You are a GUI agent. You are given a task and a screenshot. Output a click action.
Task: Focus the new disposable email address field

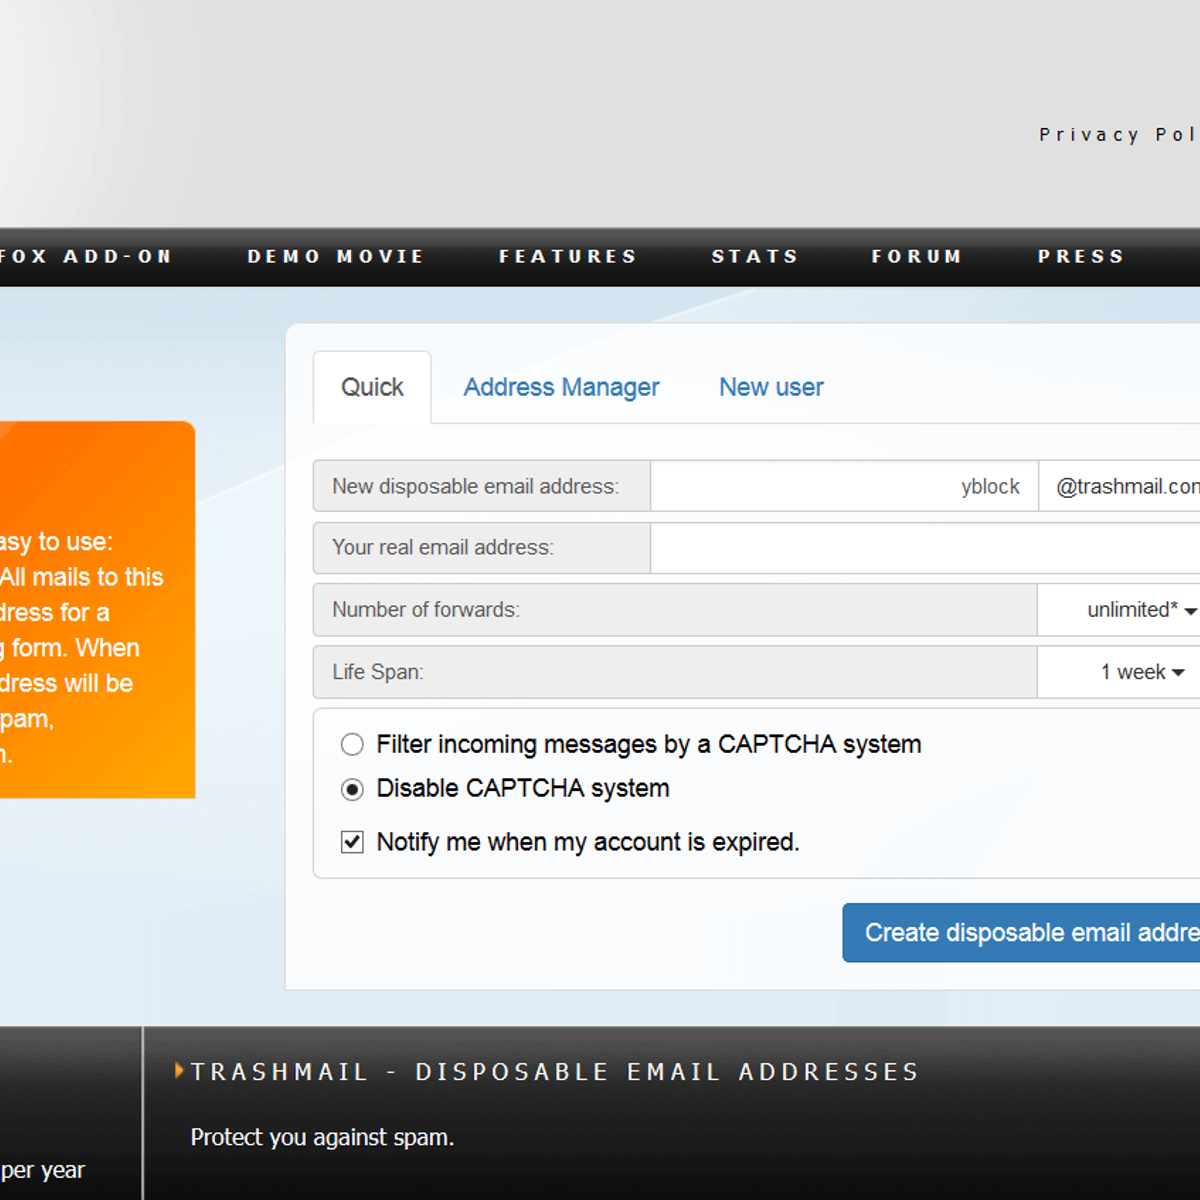pos(844,487)
